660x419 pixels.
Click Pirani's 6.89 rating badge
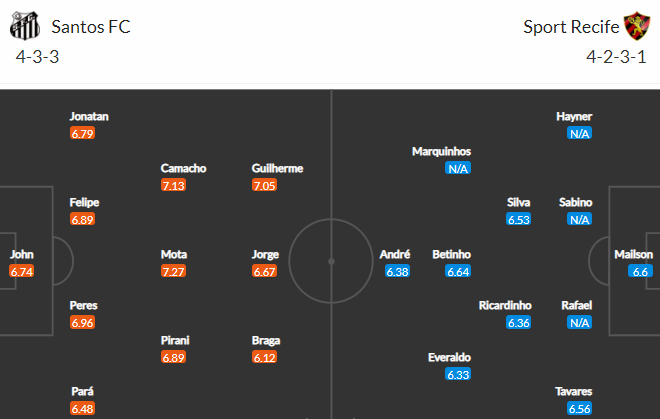[x=174, y=357]
